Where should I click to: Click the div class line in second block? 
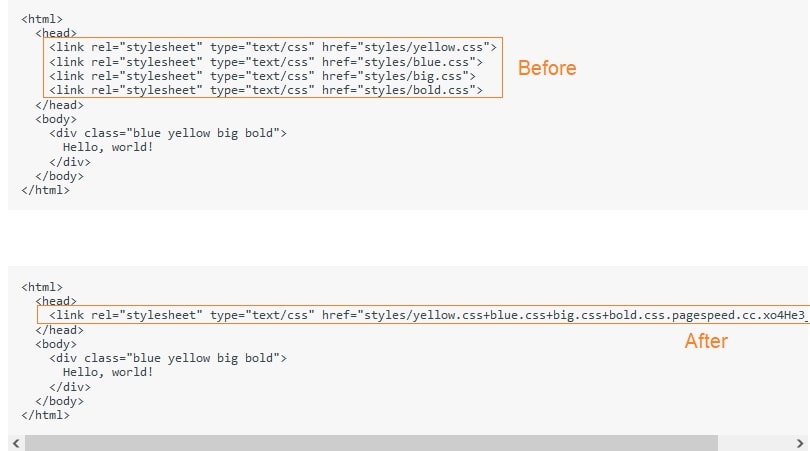[168, 358]
